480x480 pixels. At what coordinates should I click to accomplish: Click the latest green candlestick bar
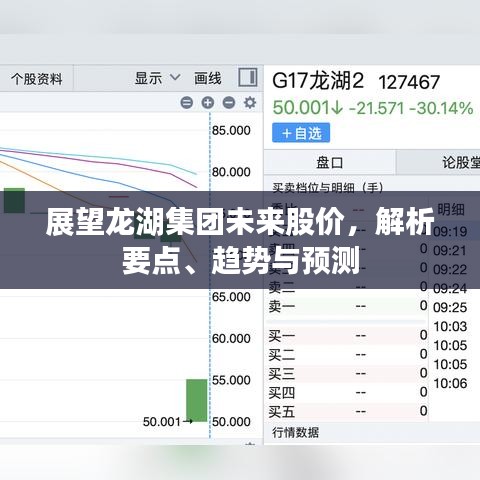coord(196,400)
